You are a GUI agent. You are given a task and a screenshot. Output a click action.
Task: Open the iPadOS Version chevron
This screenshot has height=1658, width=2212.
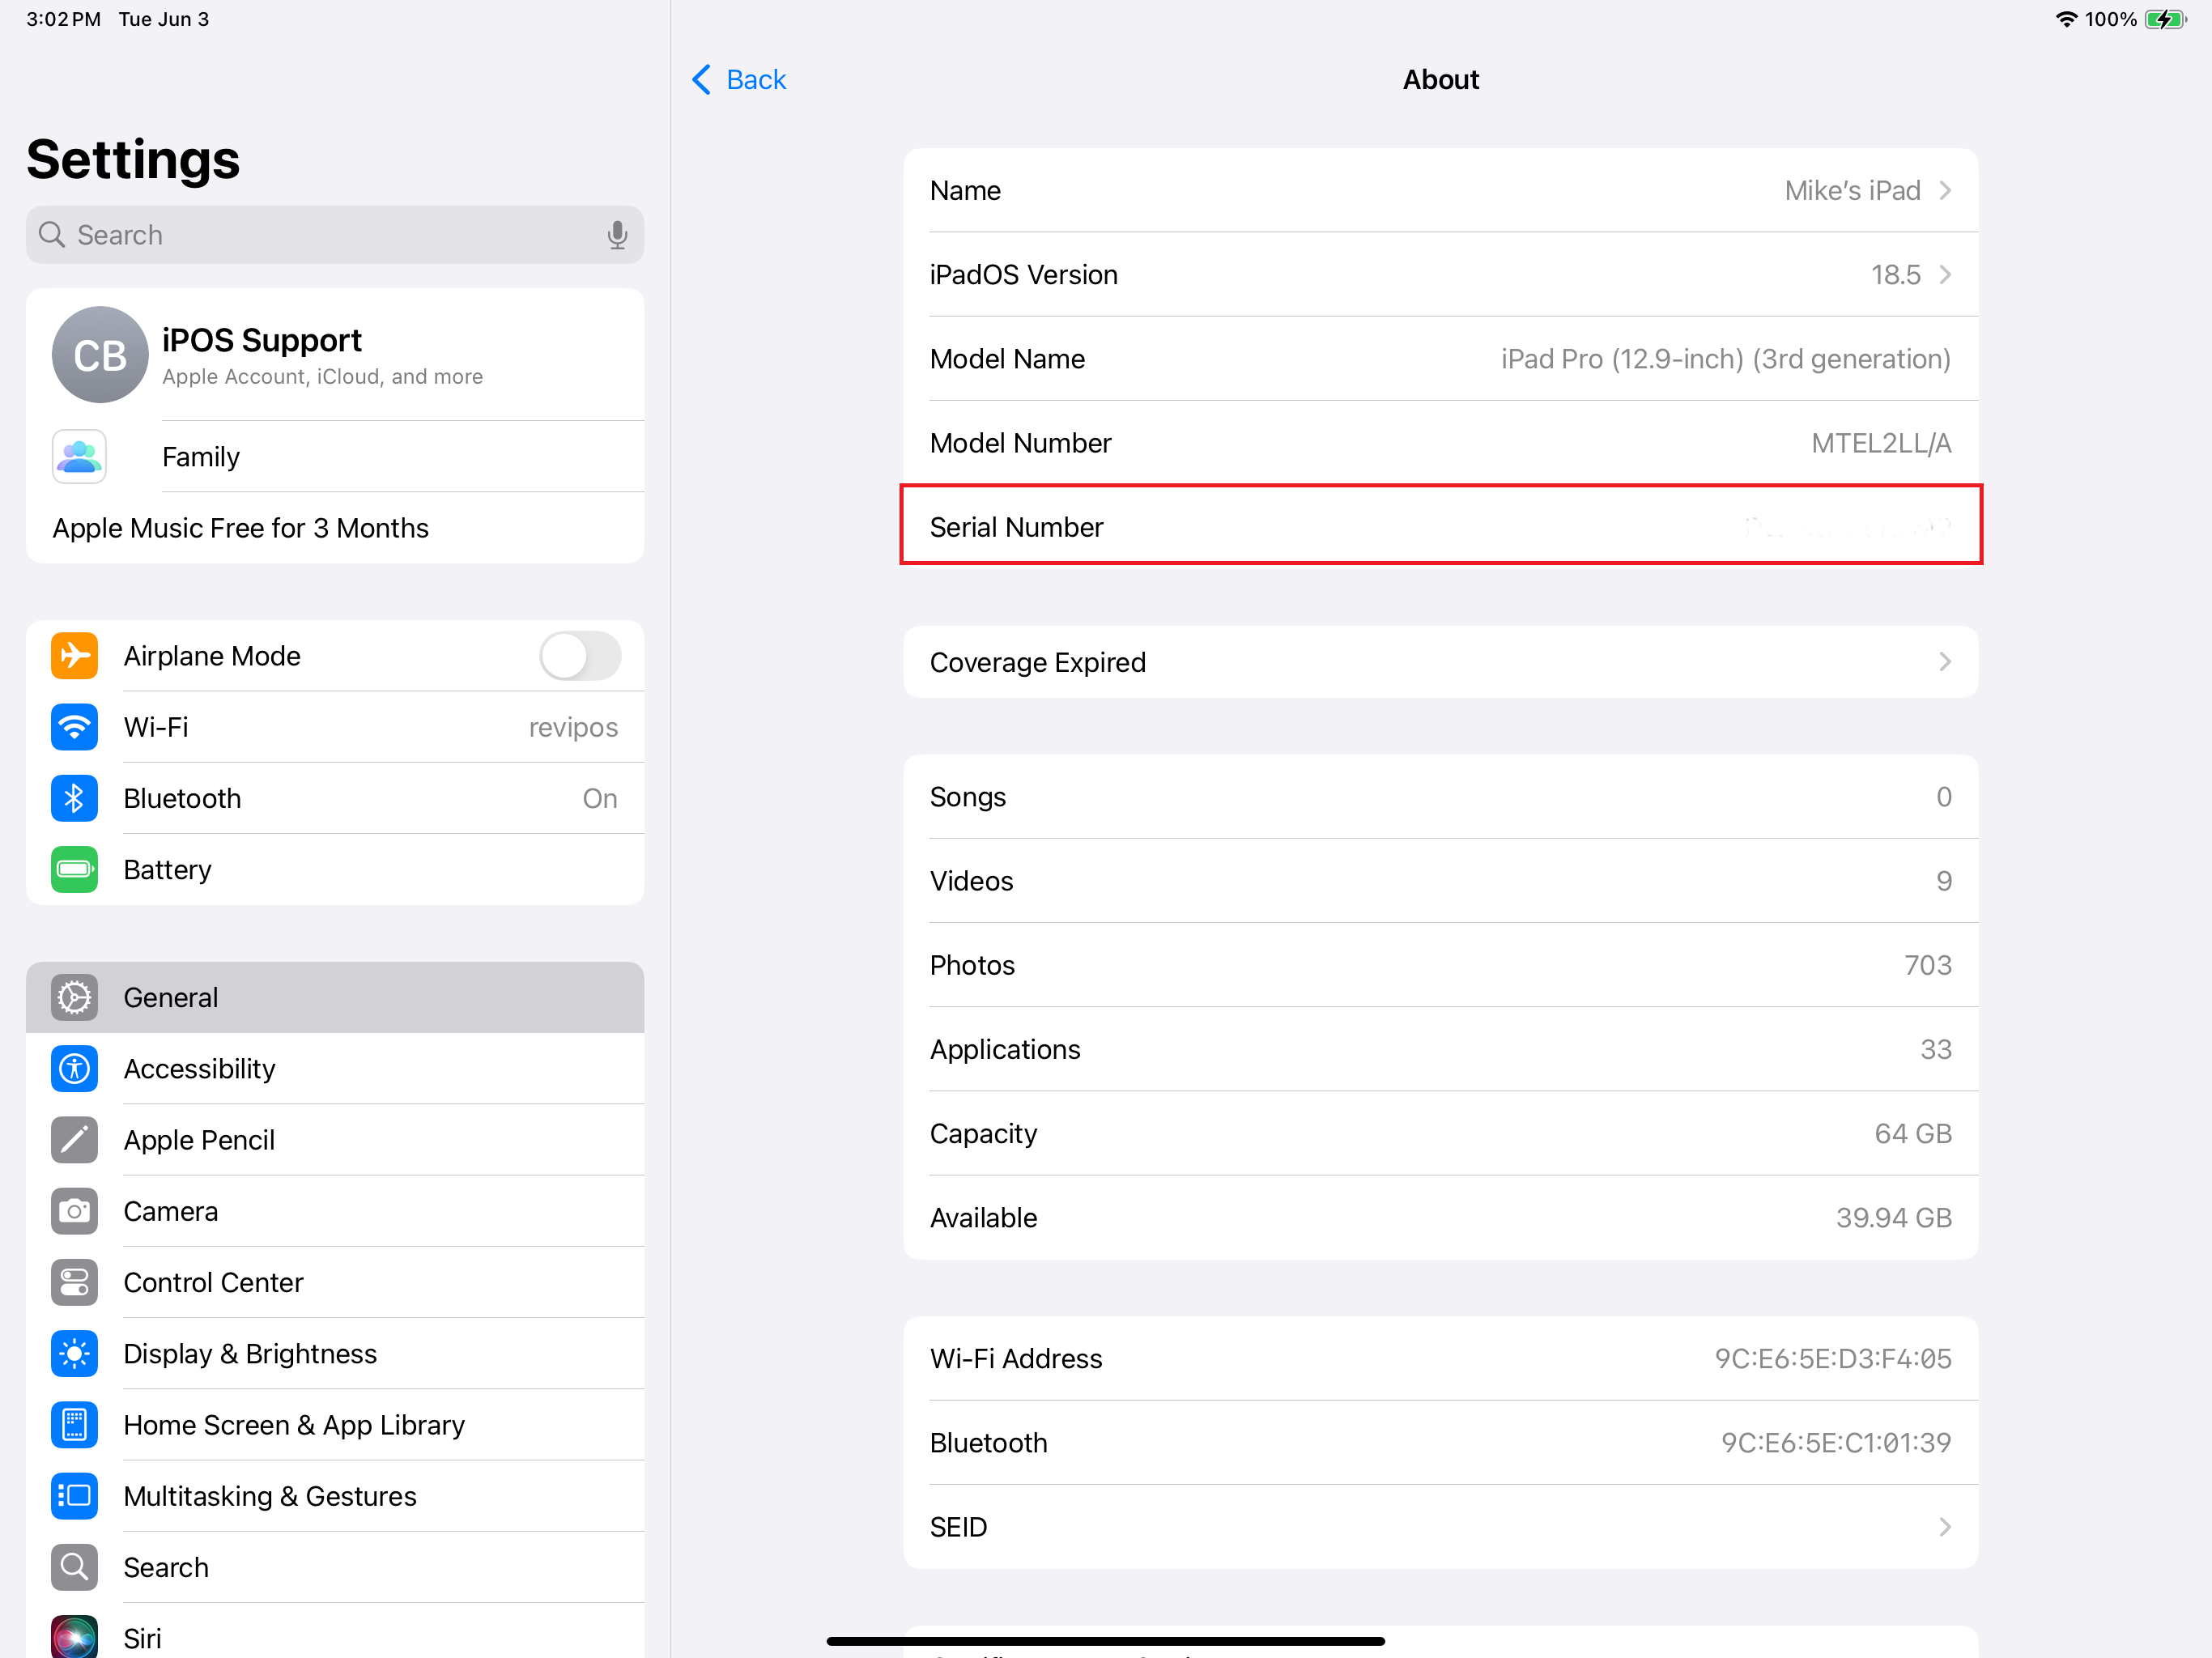click(x=1945, y=274)
